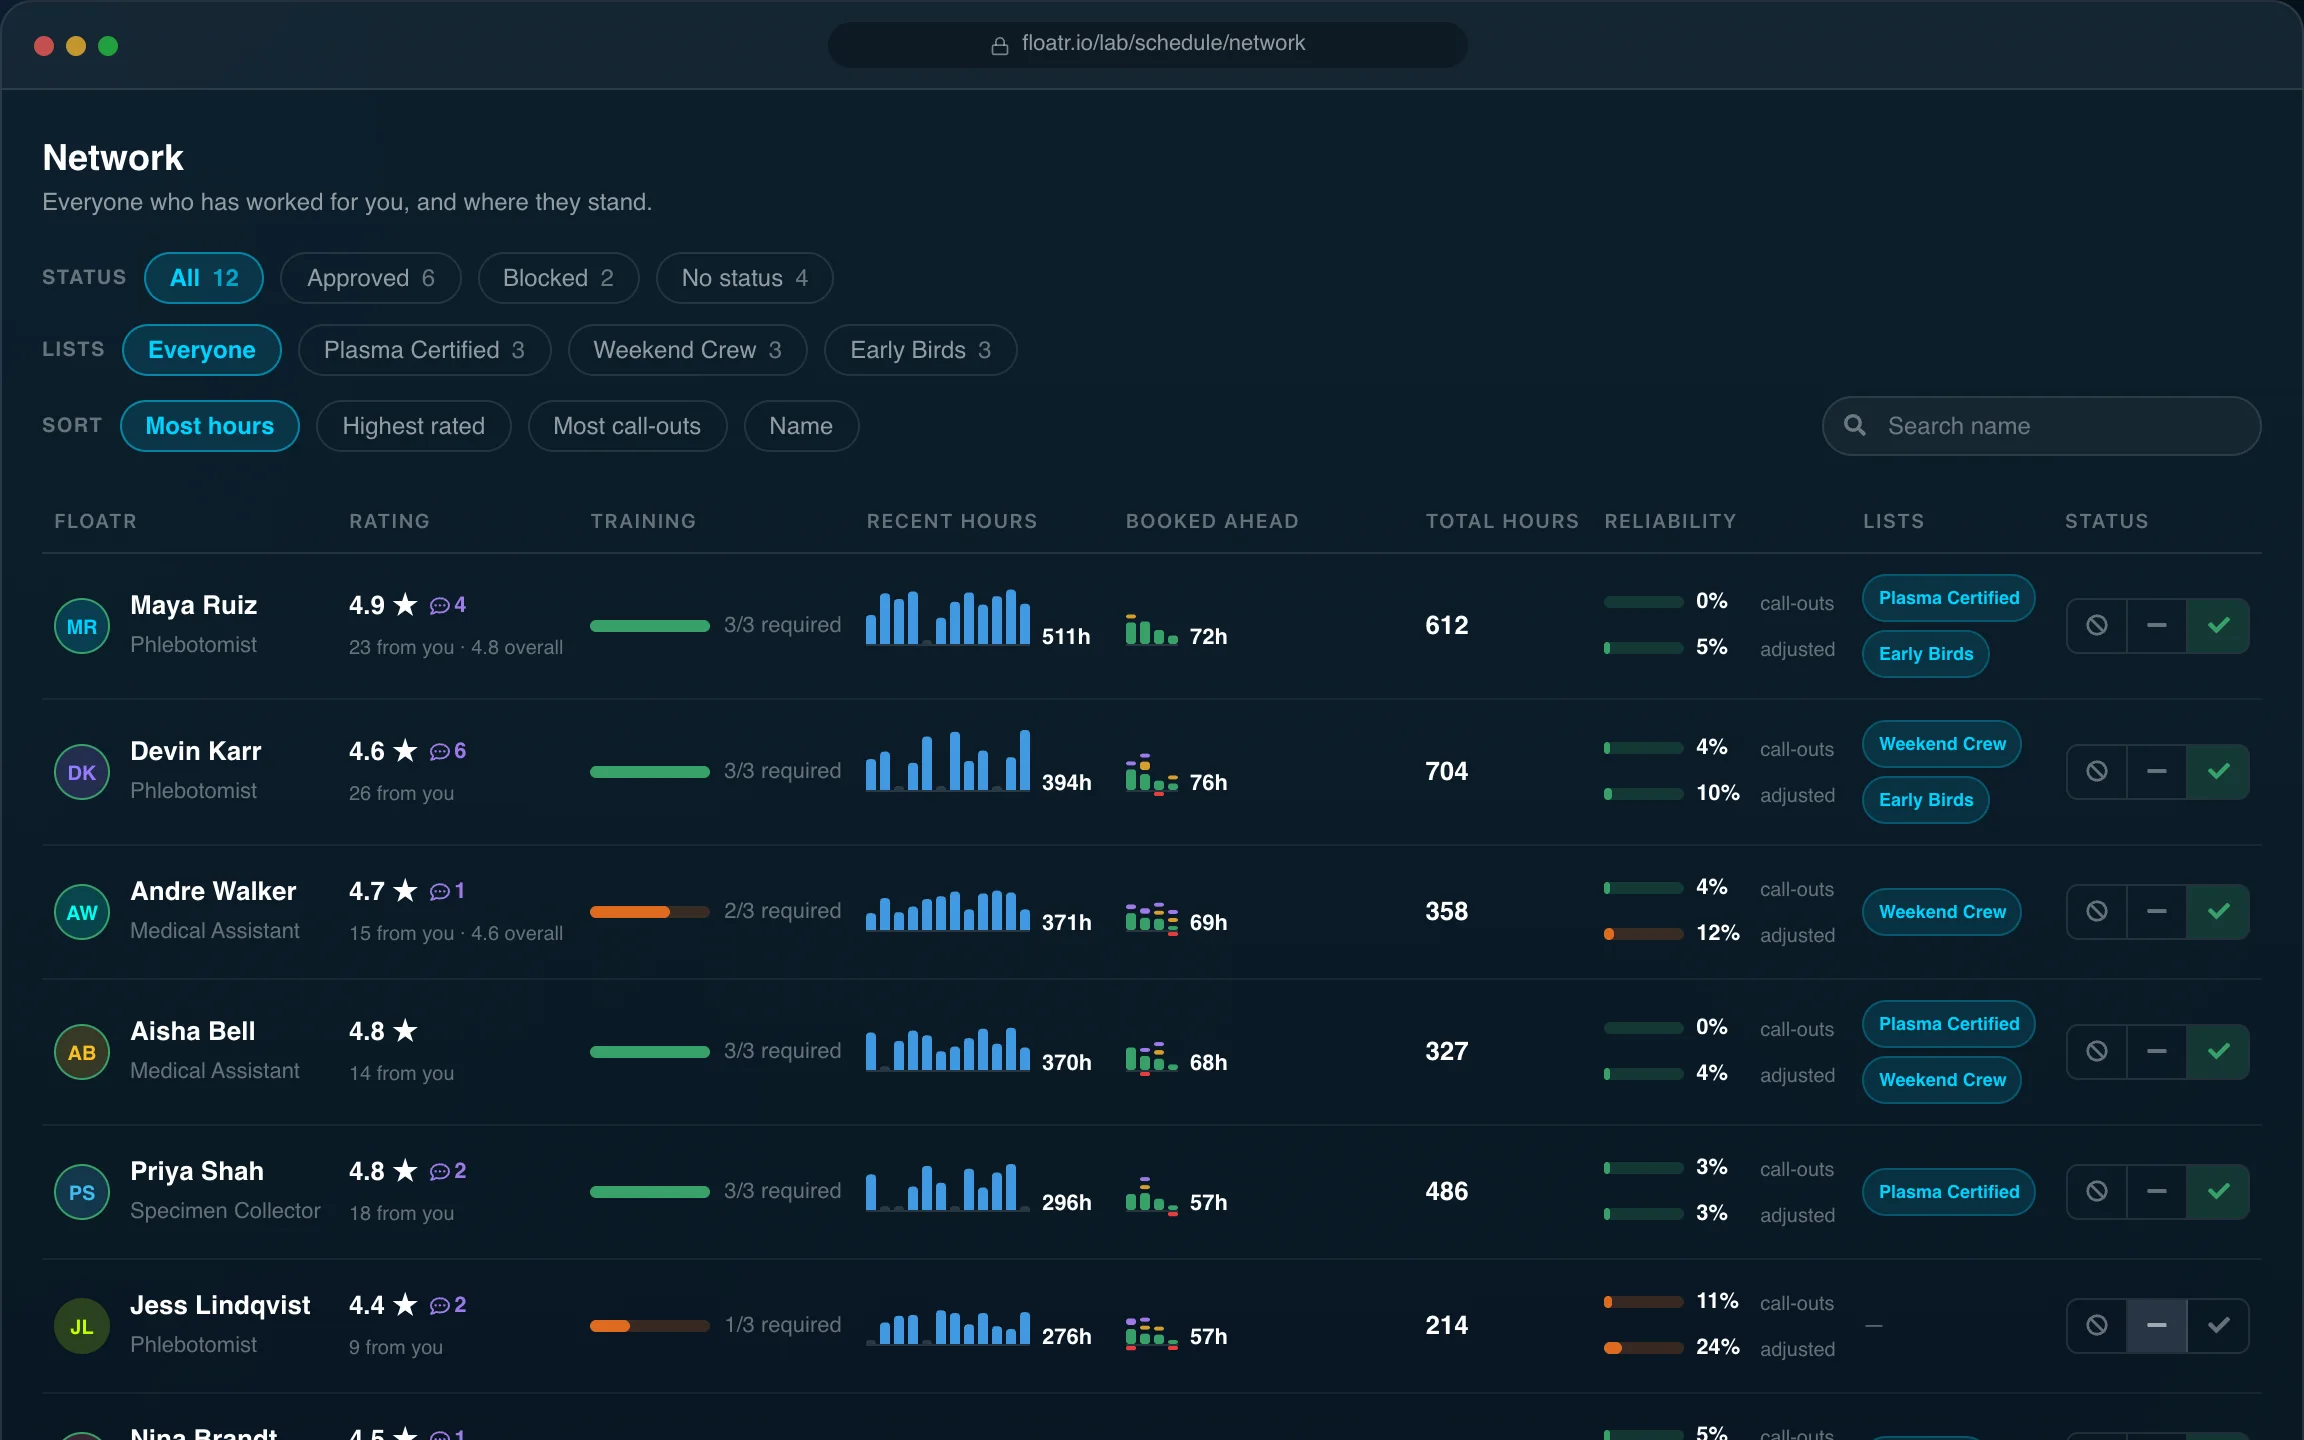This screenshot has height=1440, width=2304.
Task: Open Jess Lindqvist's 2 comments icon
Action: click(447, 1305)
